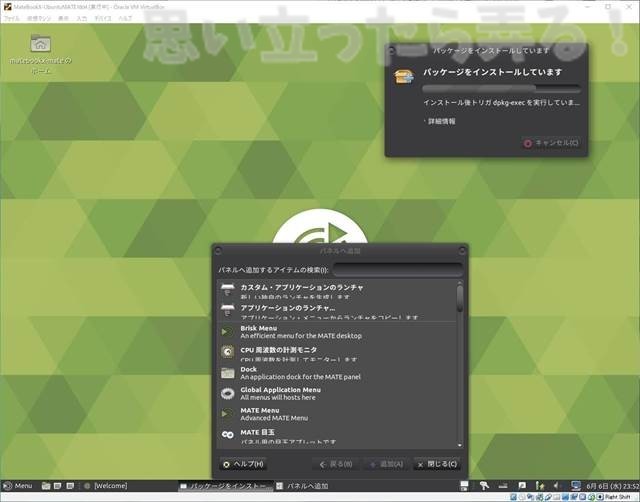Select カスタム・アプリケーションのランチャ row

pyautogui.click(x=338, y=290)
